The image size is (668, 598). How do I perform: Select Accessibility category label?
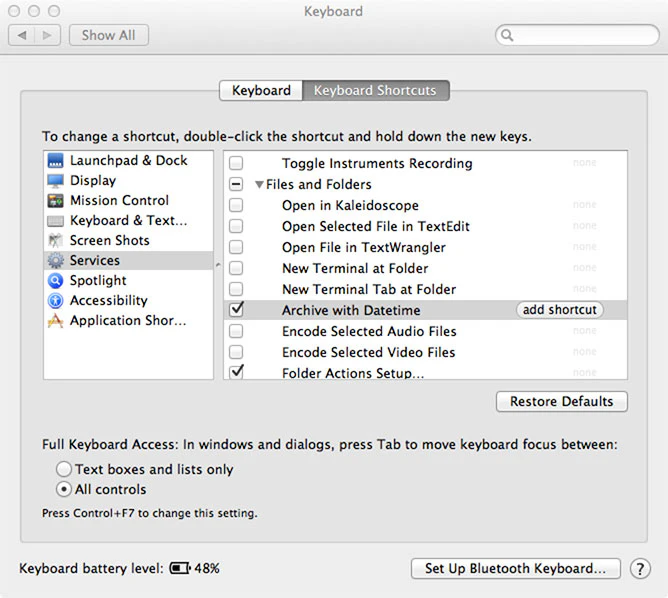[109, 300]
